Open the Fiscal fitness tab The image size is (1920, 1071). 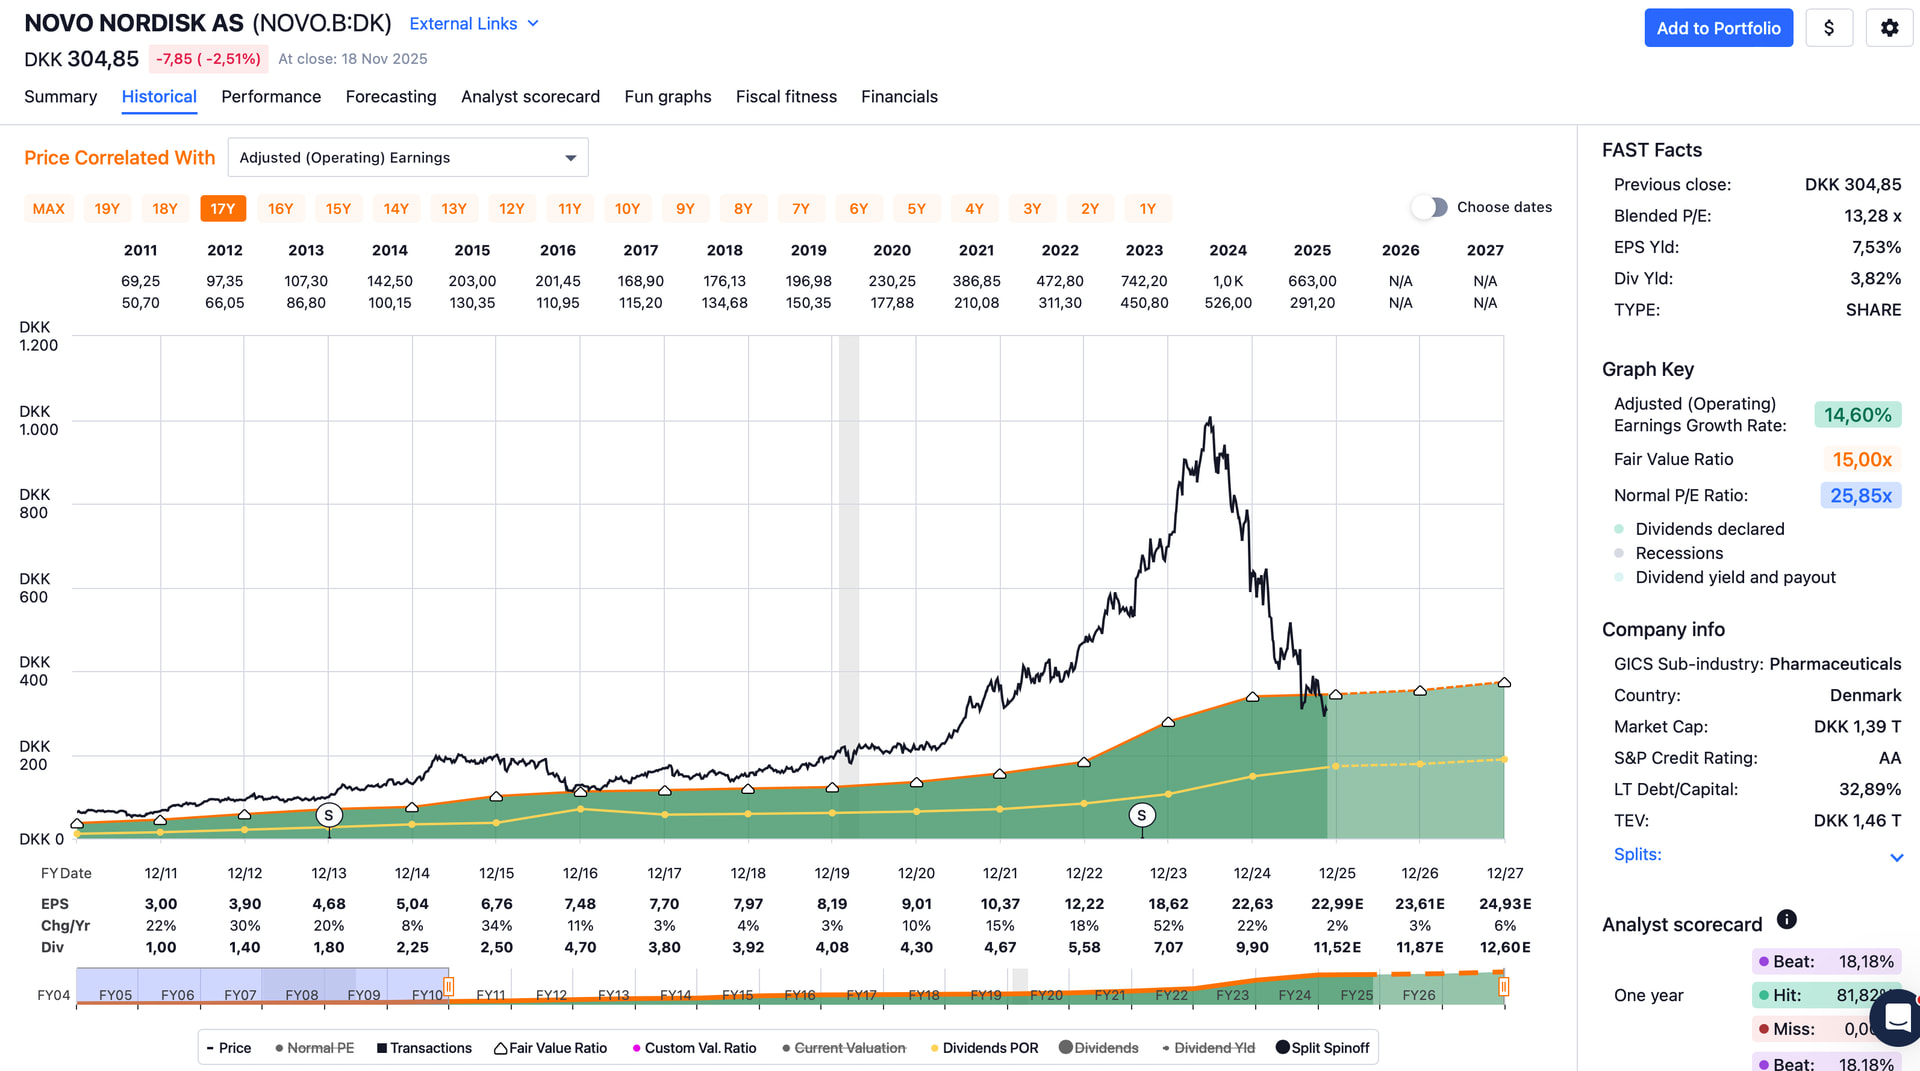(x=786, y=96)
